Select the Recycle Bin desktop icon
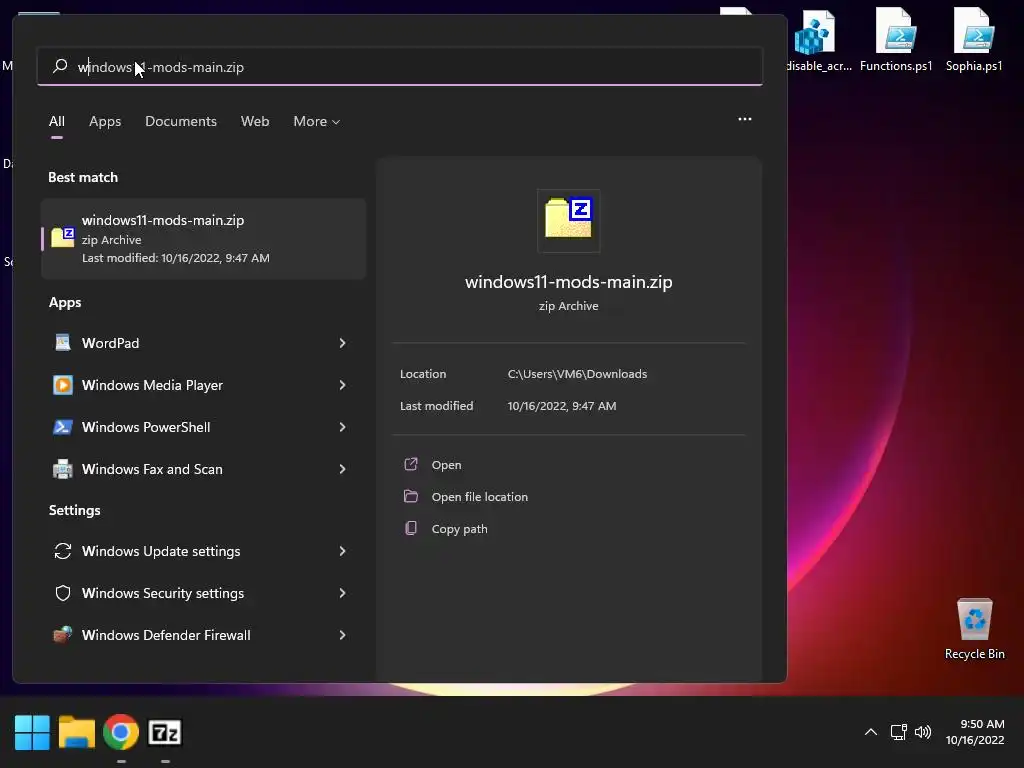The image size is (1024, 768). (974, 629)
